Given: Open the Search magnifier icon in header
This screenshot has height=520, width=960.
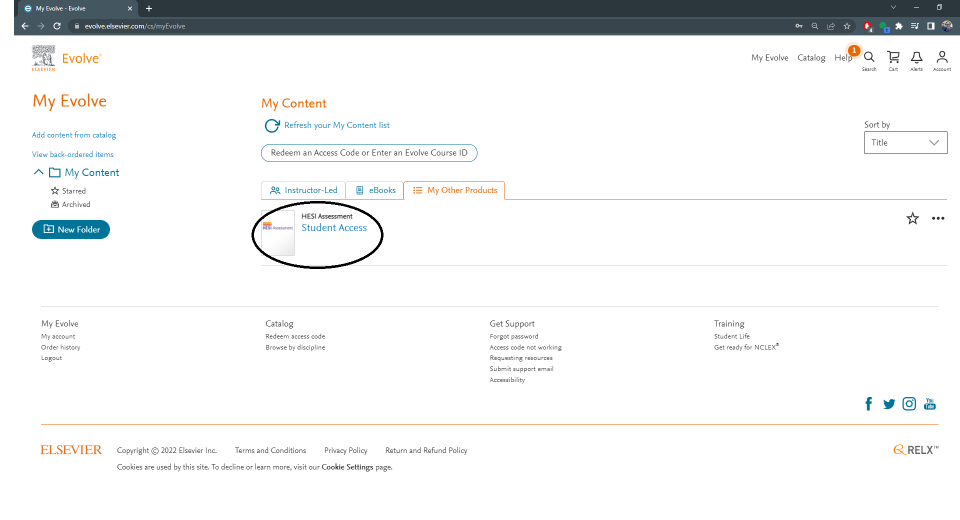Looking at the screenshot, I should pos(869,58).
